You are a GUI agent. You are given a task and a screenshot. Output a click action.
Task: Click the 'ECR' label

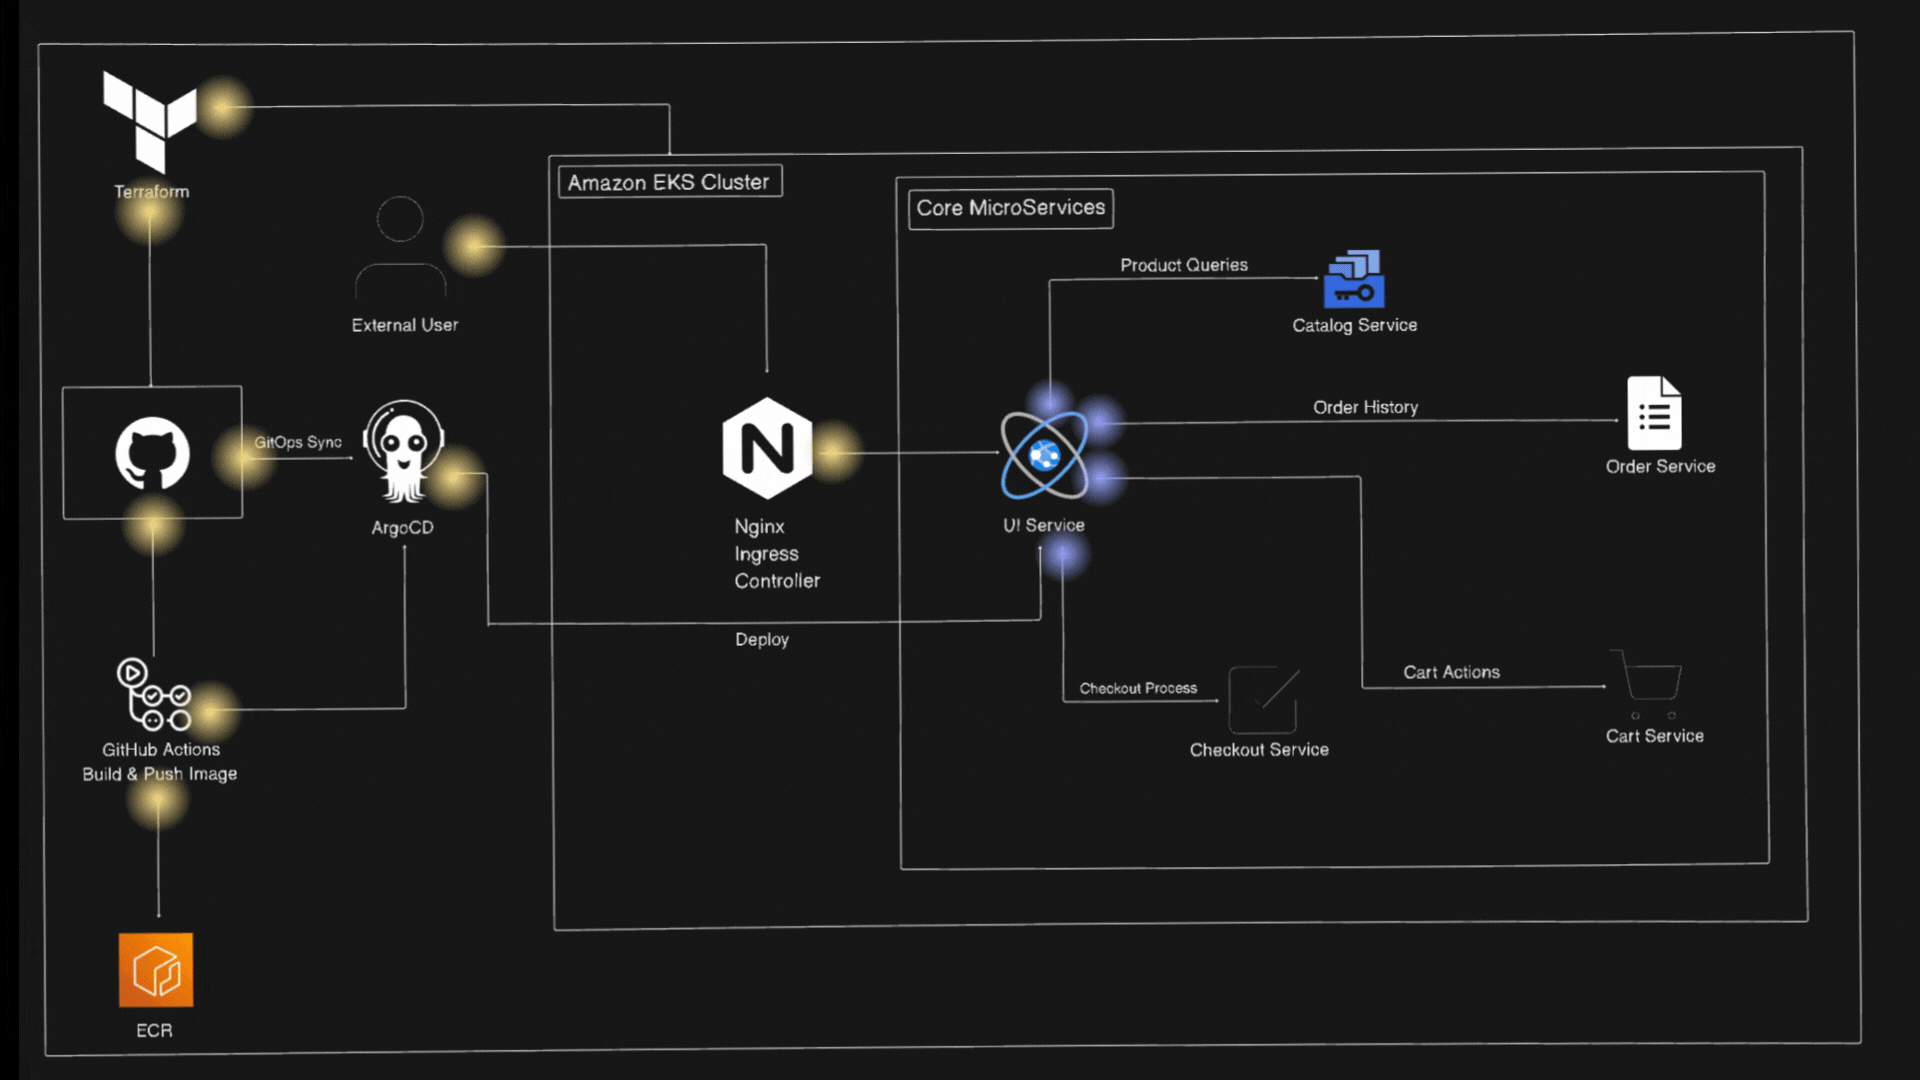pos(154,1030)
